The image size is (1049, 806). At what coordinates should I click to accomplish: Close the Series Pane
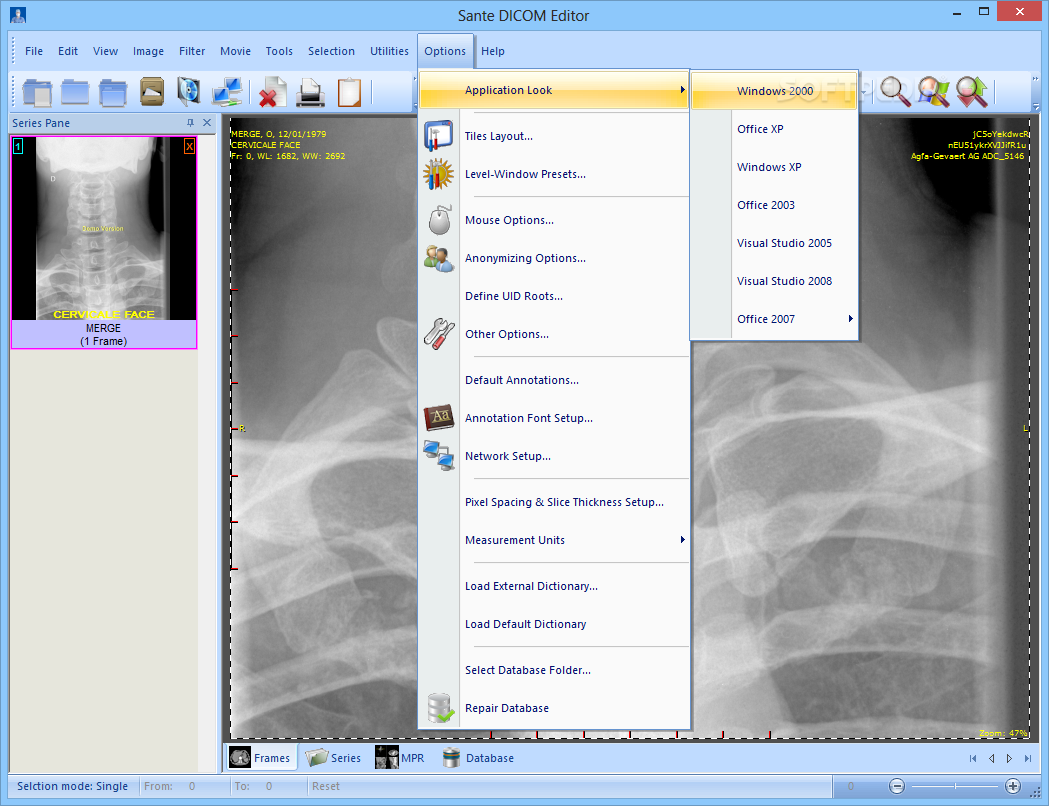coord(207,122)
